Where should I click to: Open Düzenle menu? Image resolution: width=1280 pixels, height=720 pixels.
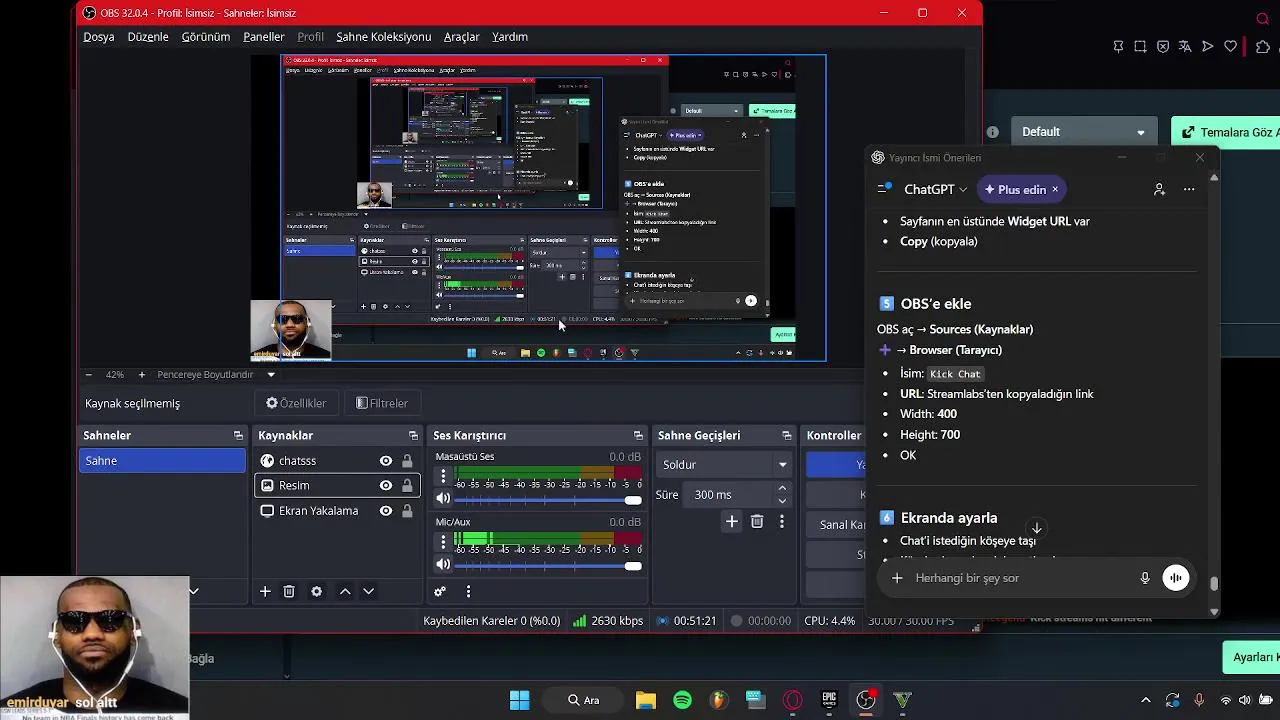tap(148, 37)
